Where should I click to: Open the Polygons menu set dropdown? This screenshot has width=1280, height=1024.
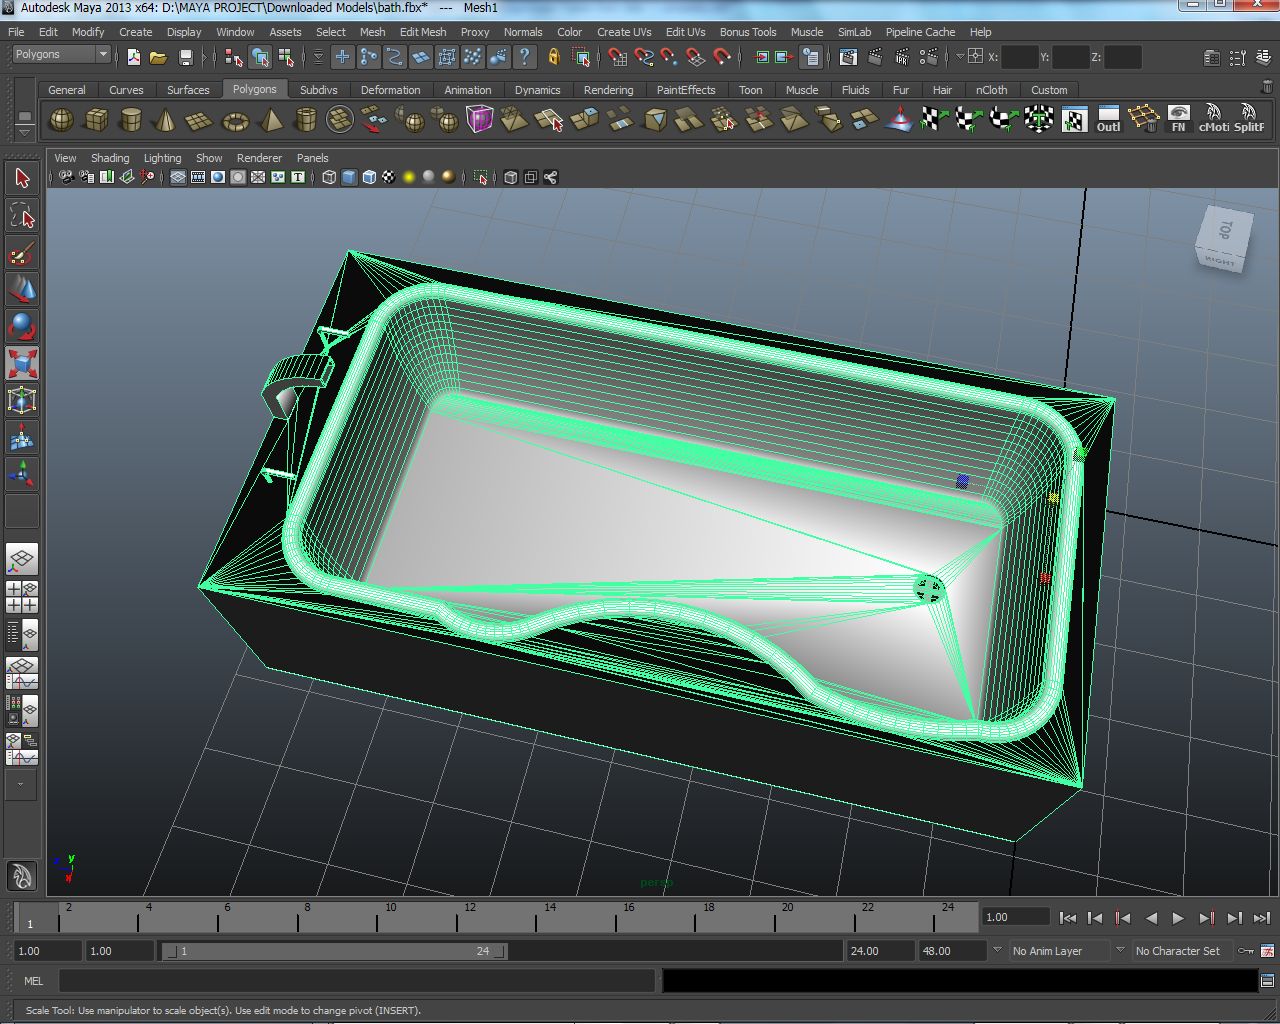tap(61, 55)
